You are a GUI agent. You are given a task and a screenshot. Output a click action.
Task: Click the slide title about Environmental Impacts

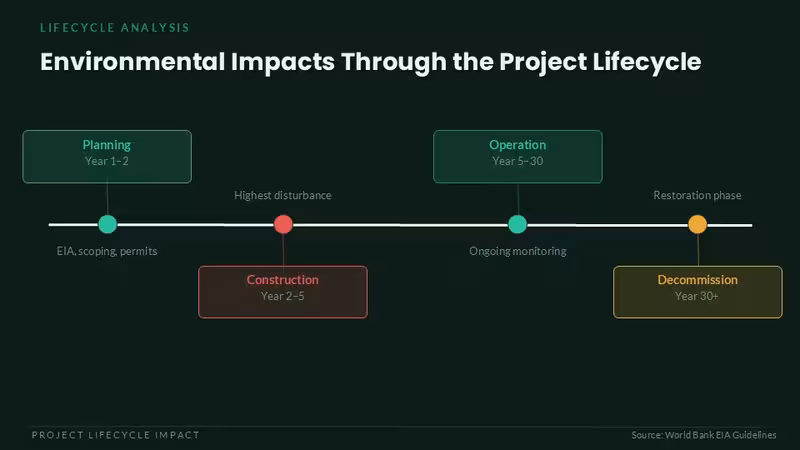coord(370,62)
